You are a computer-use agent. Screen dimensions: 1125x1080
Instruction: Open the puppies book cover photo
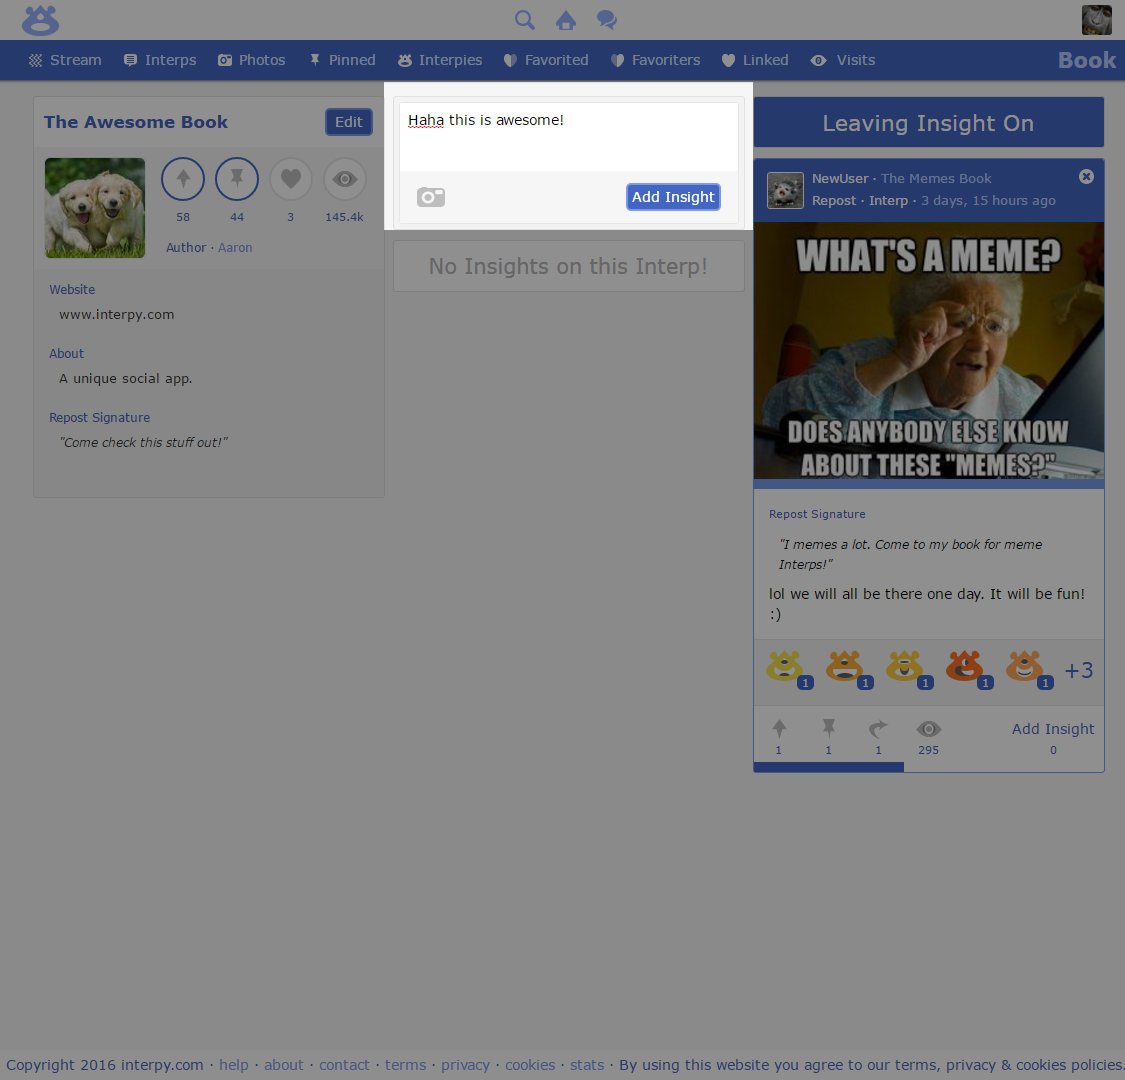(95, 208)
